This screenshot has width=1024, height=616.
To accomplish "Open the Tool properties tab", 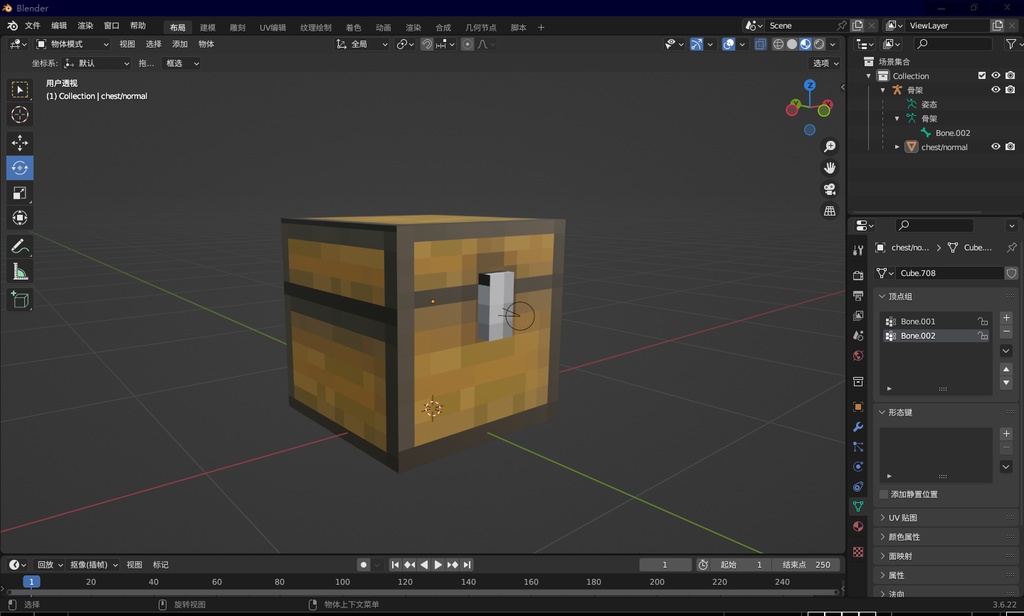I will click(858, 250).
